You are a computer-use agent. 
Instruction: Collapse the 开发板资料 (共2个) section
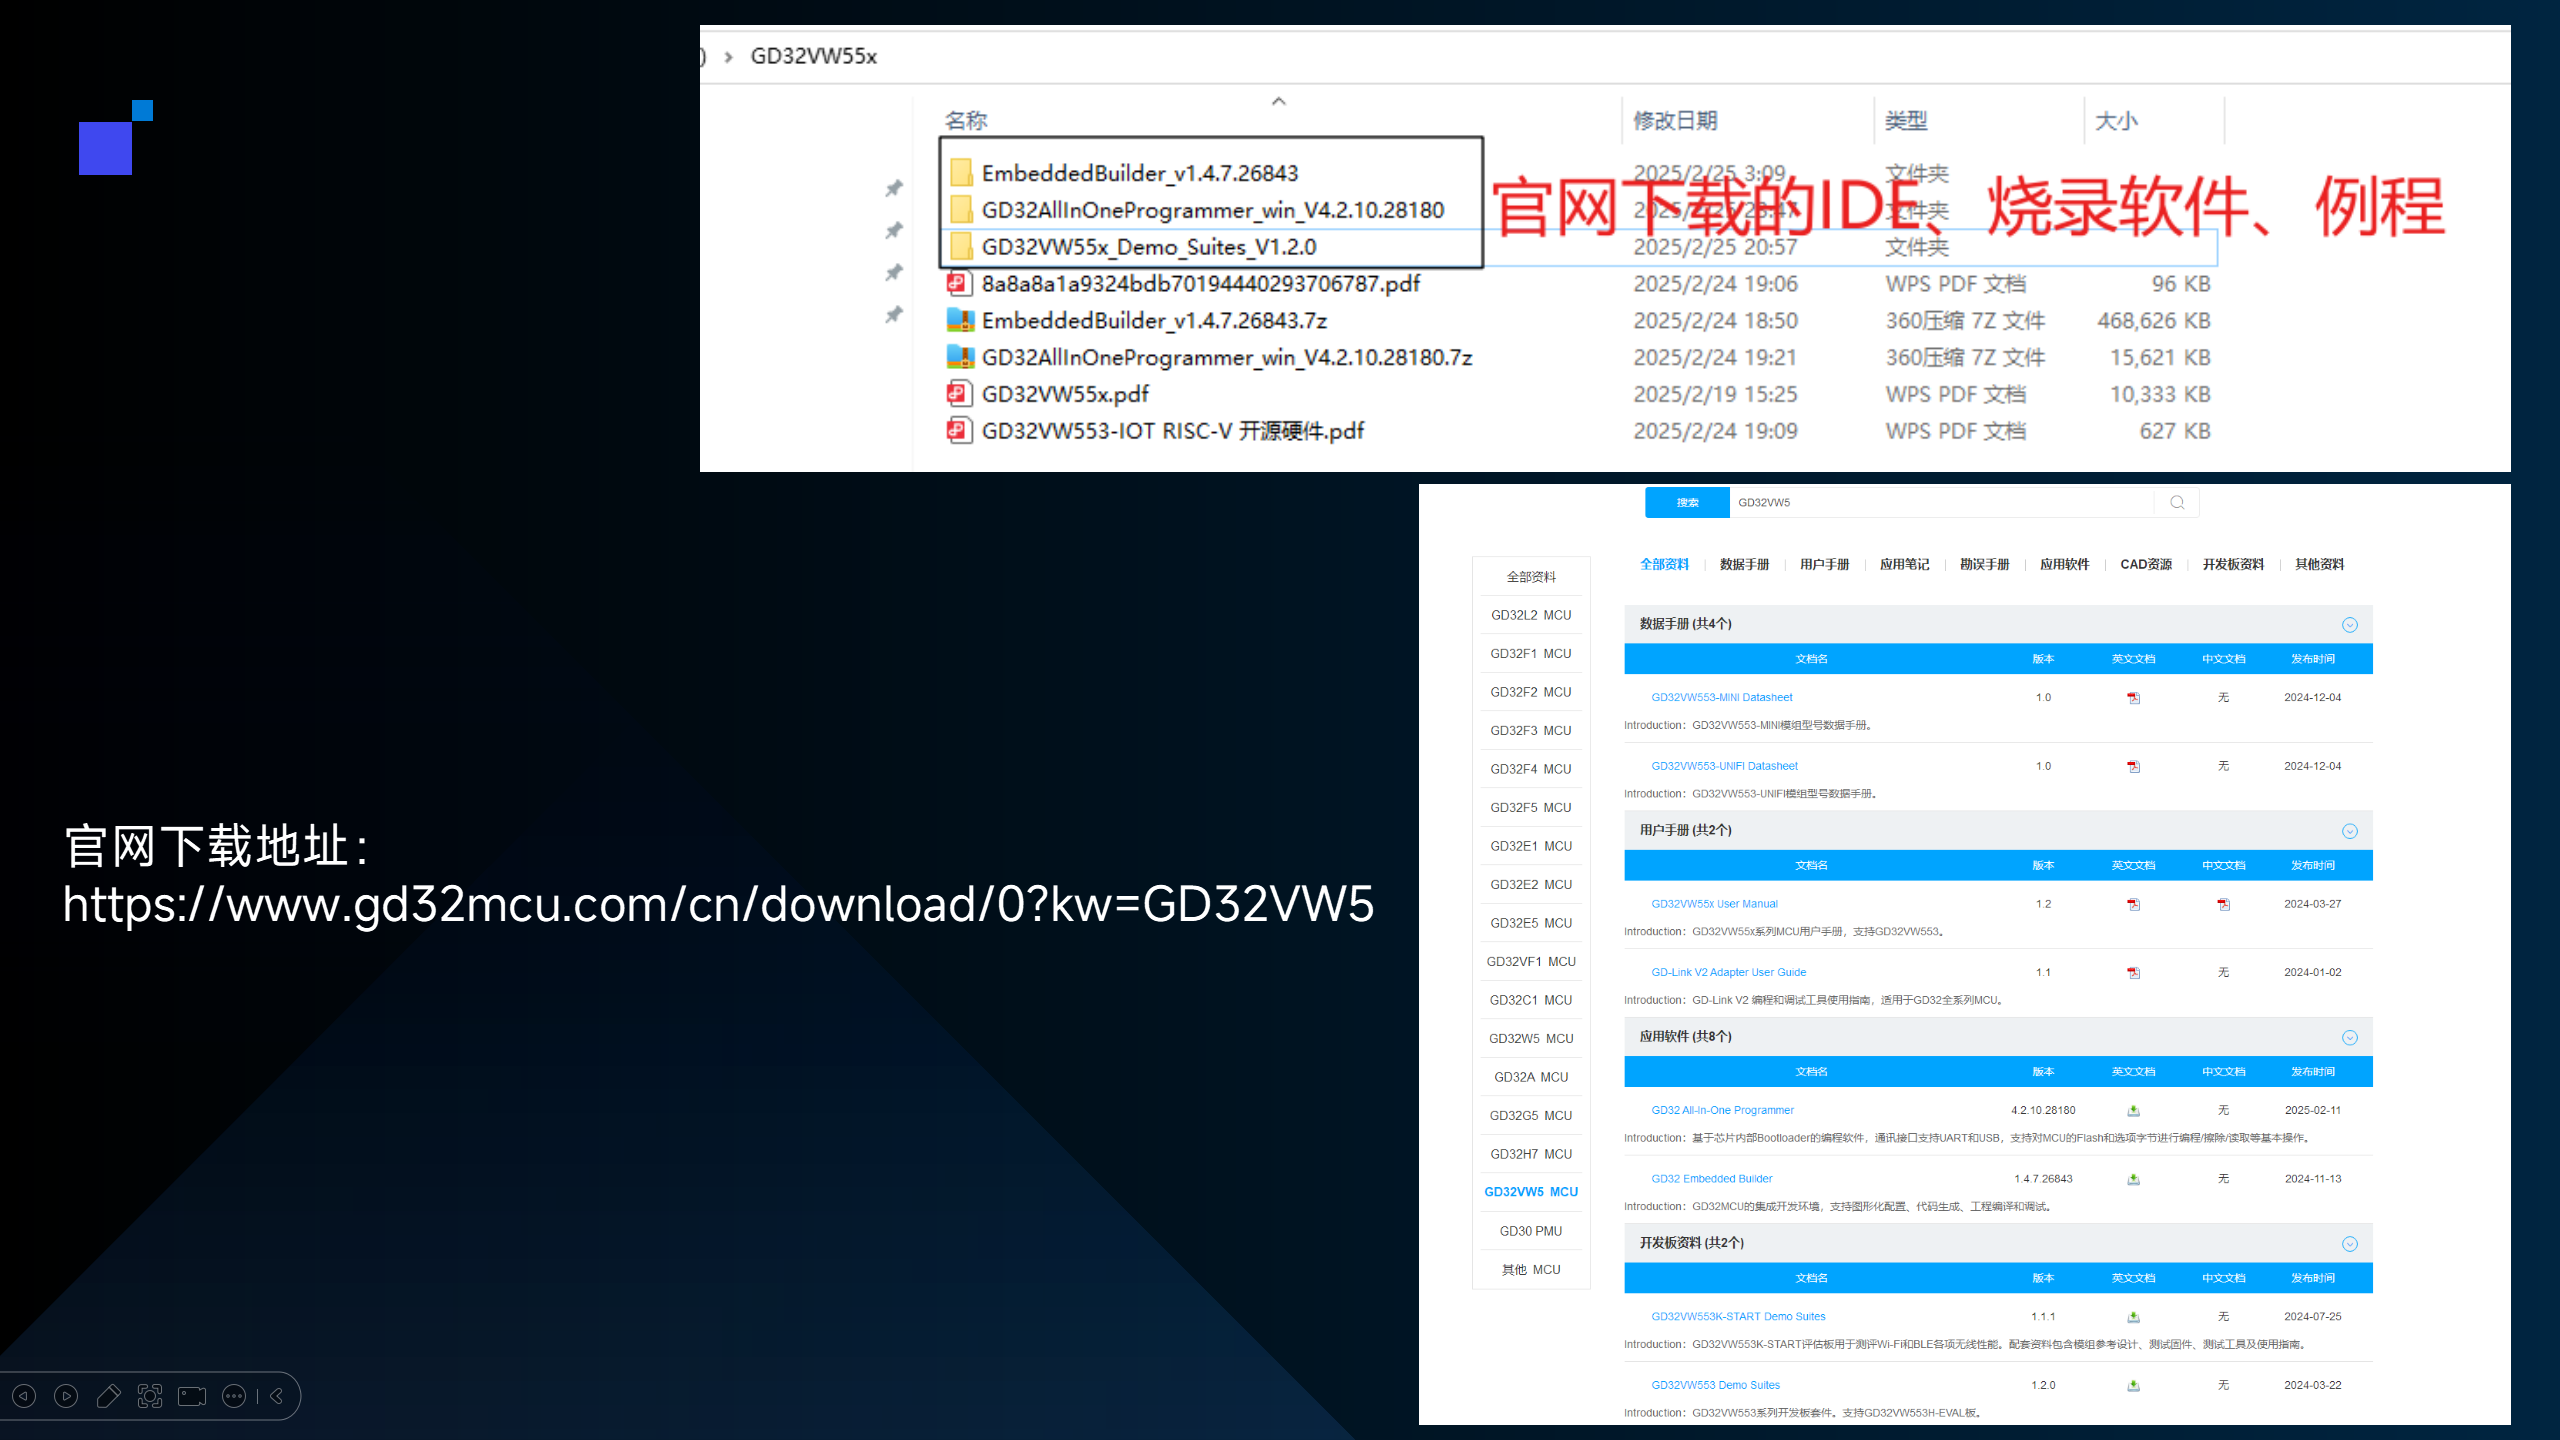point(2350,1244)
